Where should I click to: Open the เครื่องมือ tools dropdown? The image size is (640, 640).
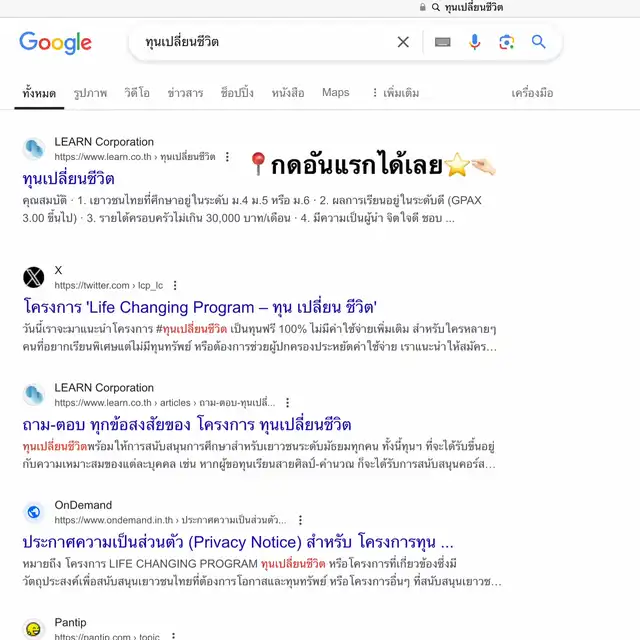(532, 93)
